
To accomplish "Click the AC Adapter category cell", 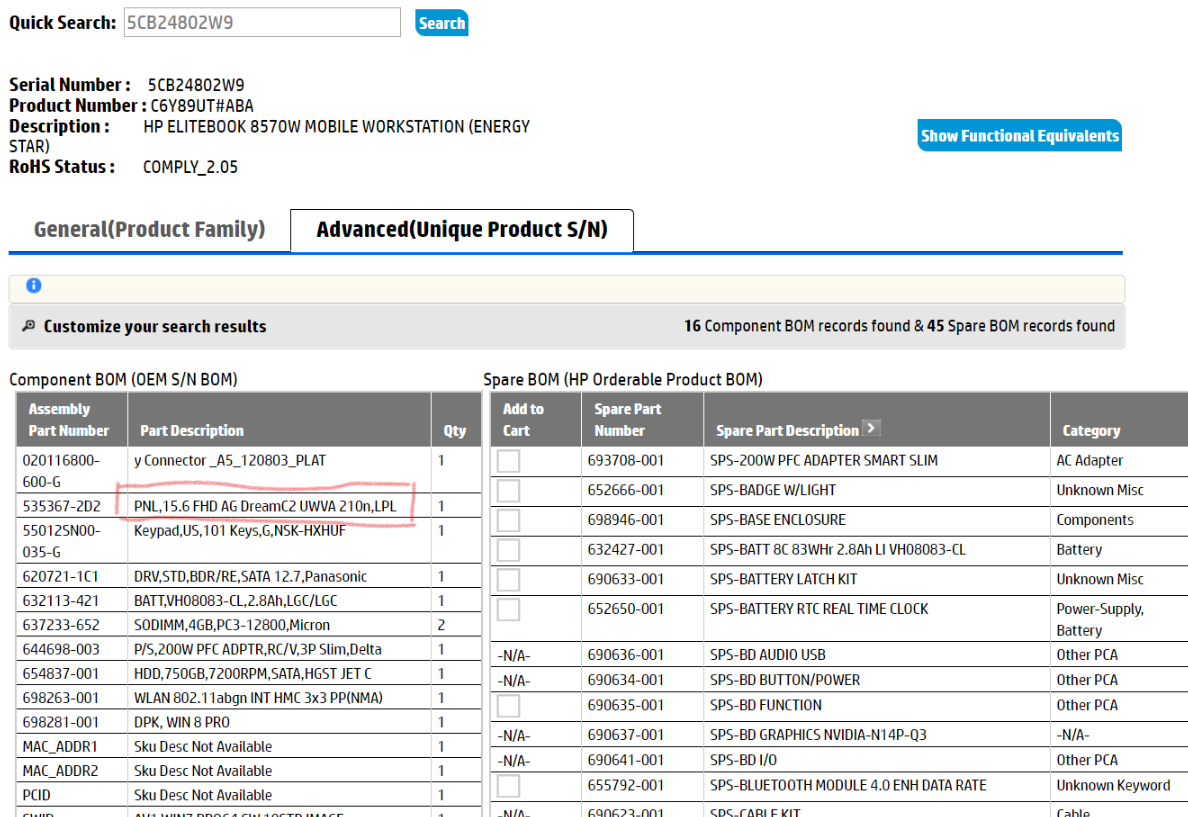I will point(1090,461).
